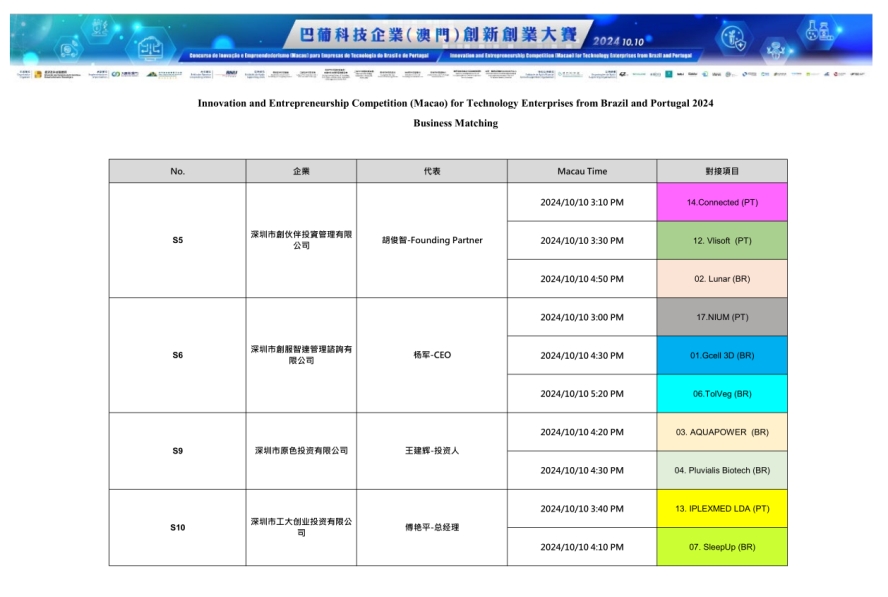
Task: Click the 'Business Matching' subtitle
Action: coord(455,123)
